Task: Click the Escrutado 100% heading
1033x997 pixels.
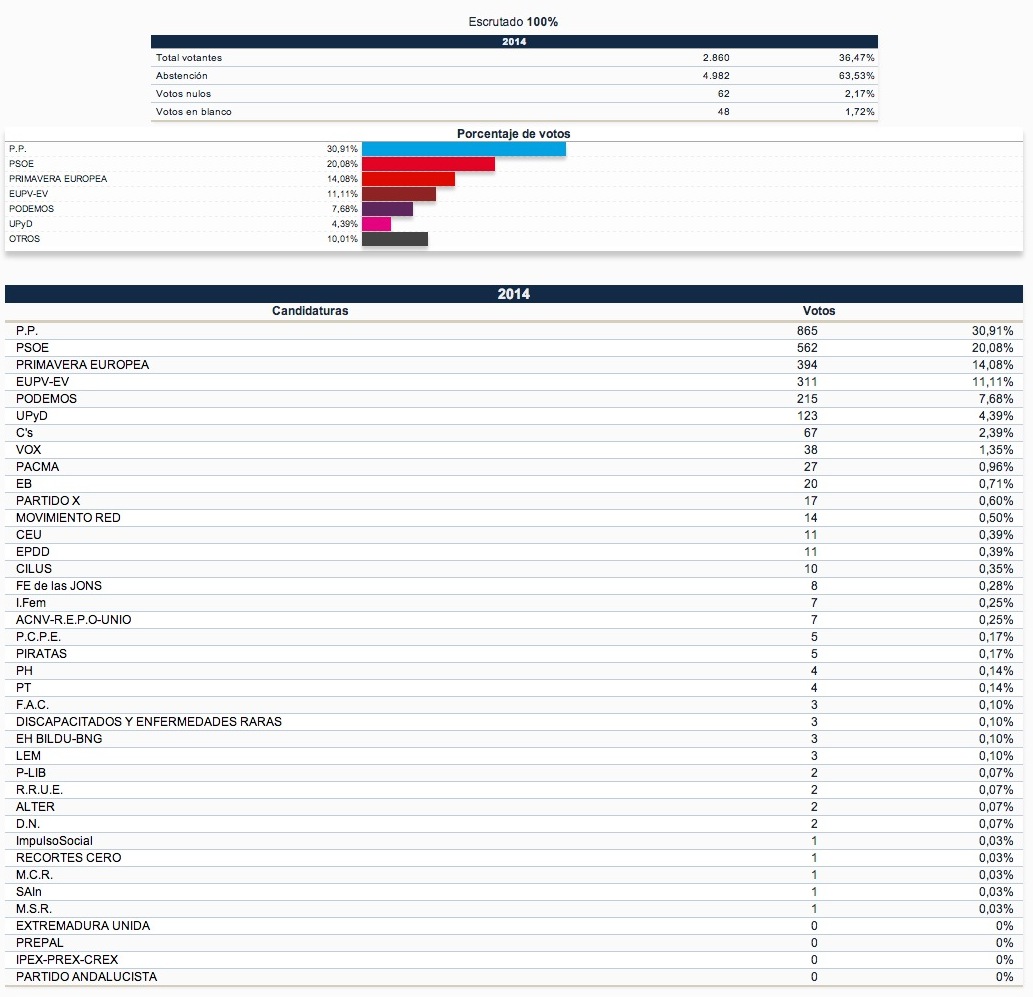Action: point(514,22)
